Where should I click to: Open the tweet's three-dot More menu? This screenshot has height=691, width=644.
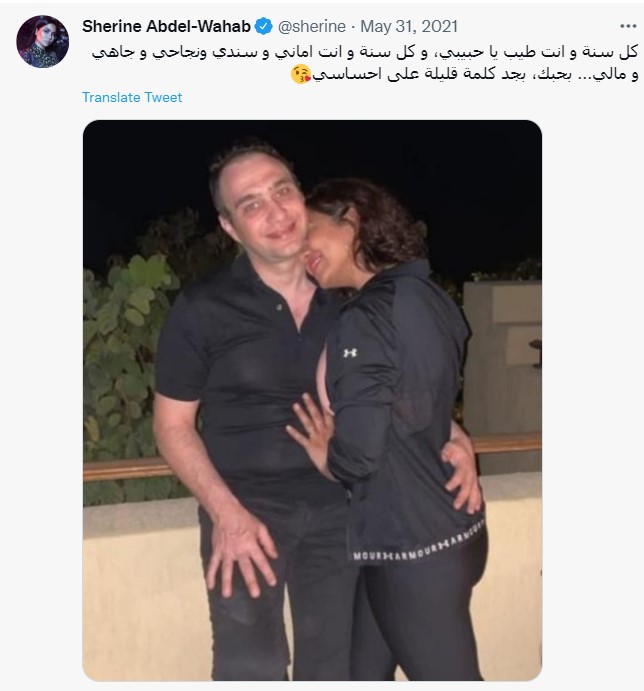point(628,26)
